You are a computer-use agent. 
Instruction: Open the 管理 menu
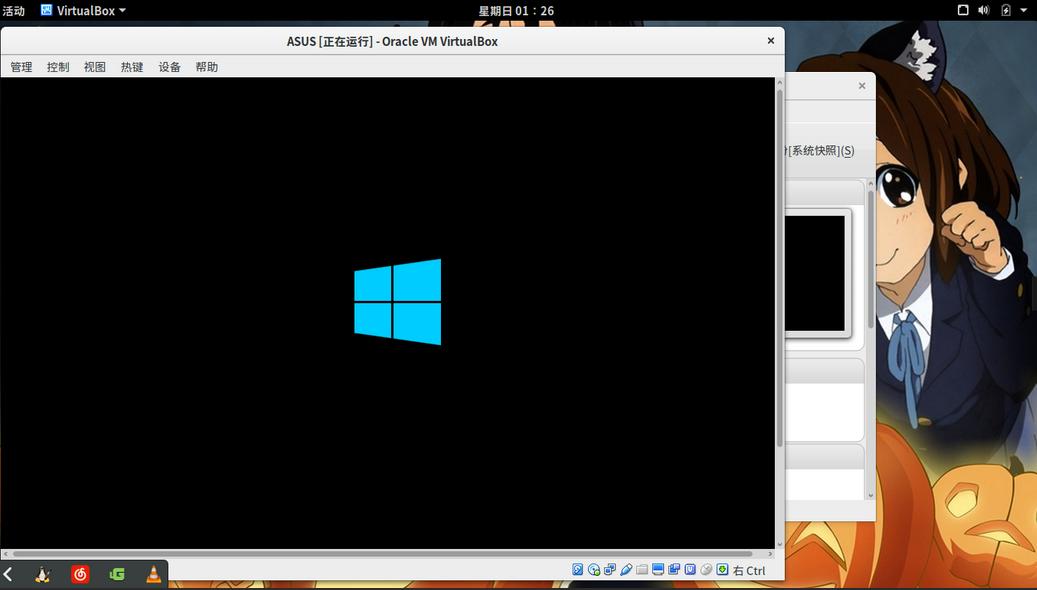(x=21, y=67)
